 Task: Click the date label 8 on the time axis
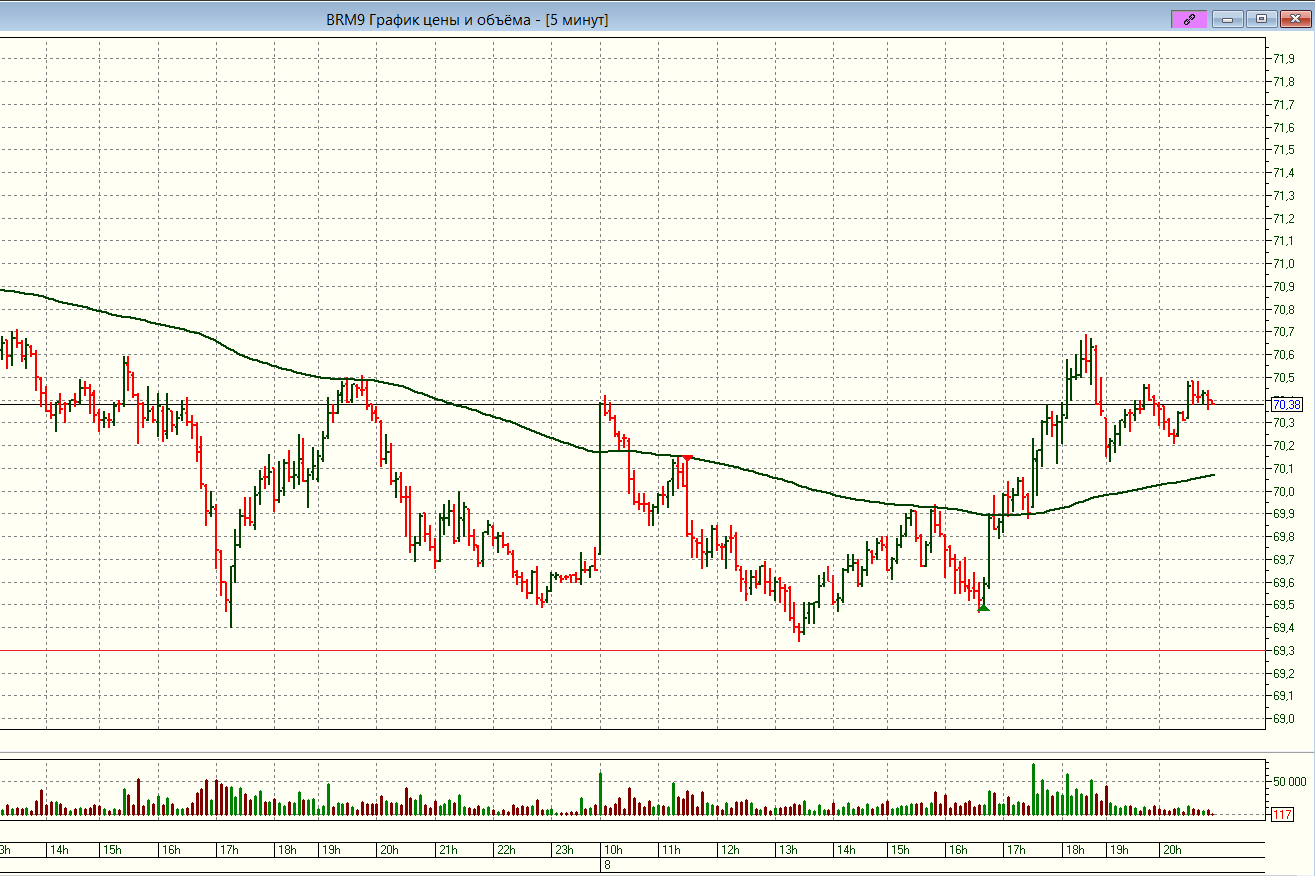(x=606, y=865)
